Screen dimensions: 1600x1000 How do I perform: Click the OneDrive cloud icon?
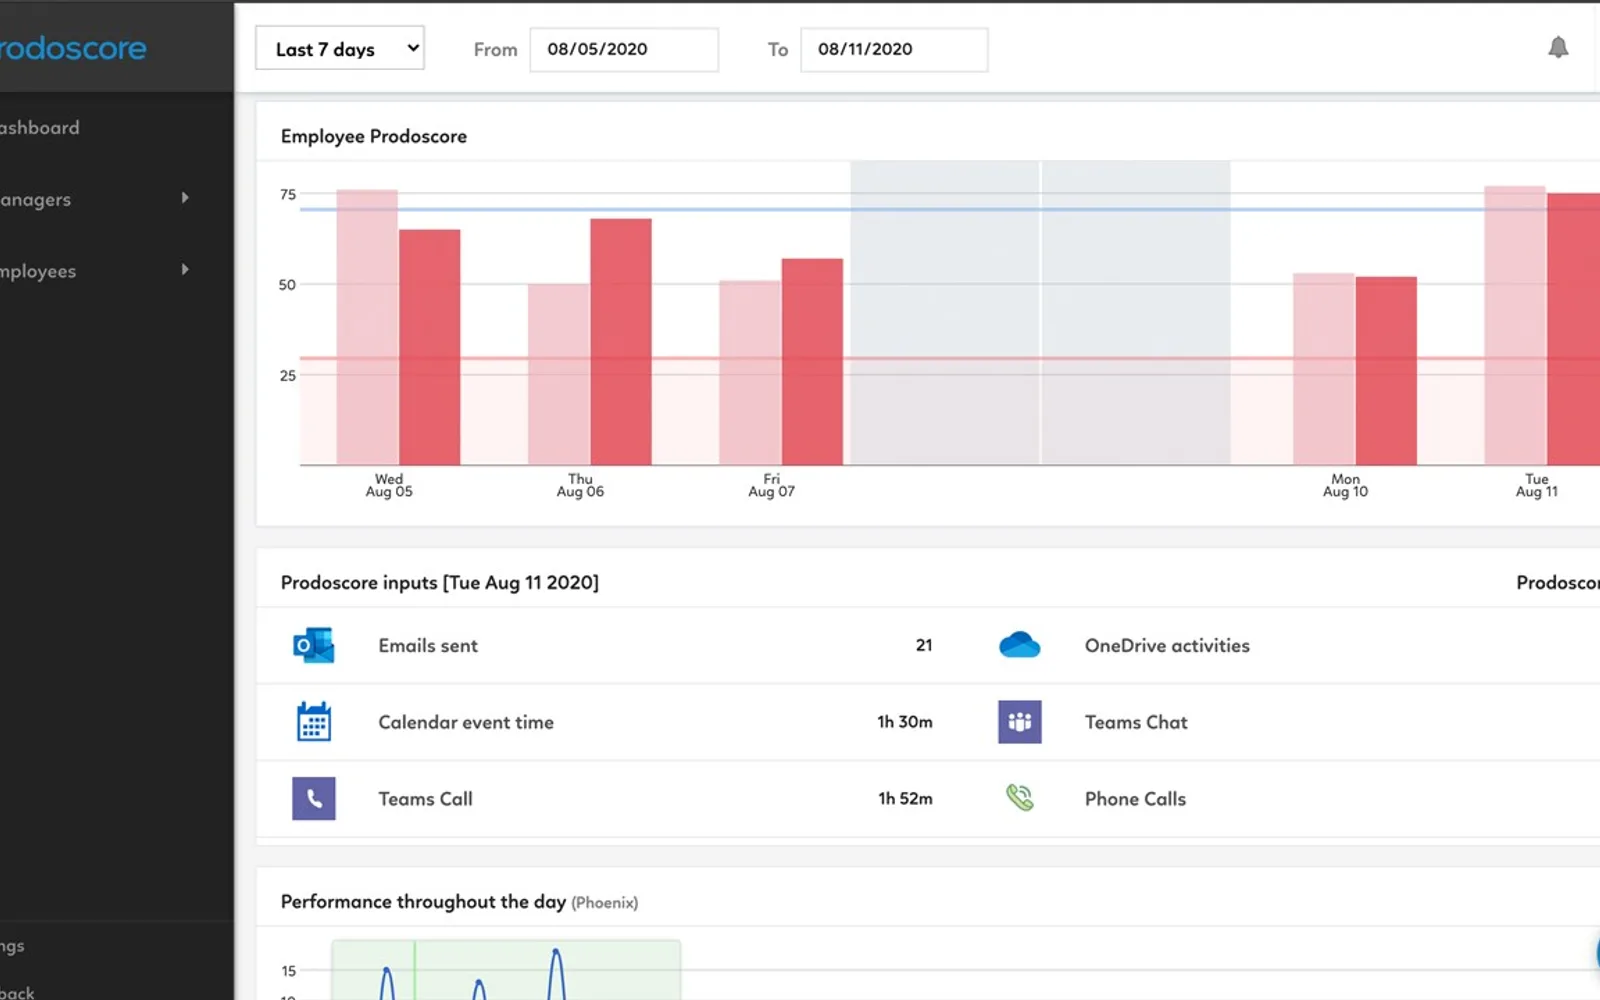point(1020,645)
